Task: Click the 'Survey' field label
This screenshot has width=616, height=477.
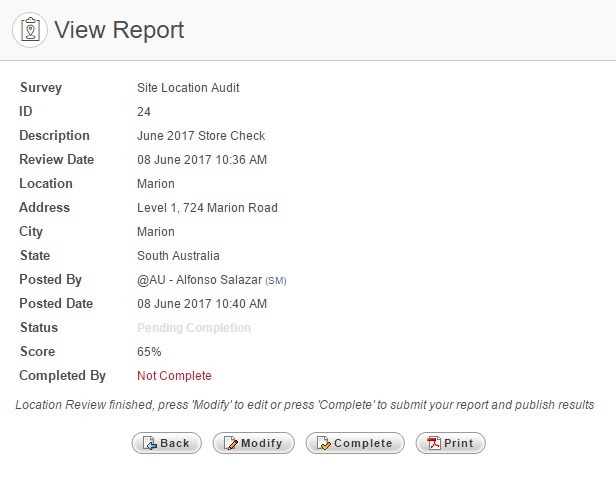Action: tap(41, 88)
